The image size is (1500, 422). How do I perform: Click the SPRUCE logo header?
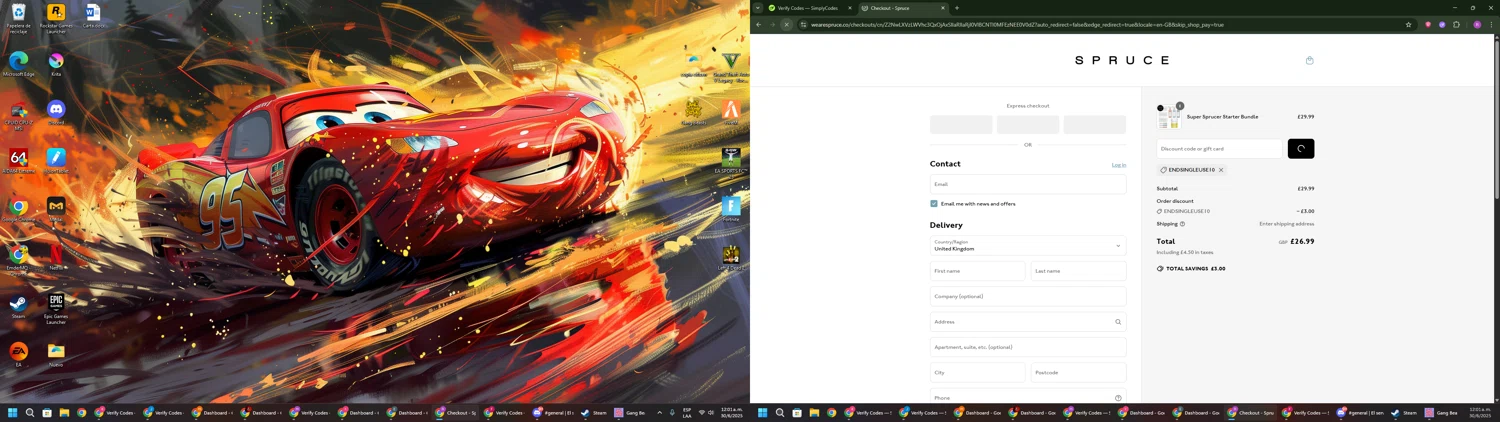click(1122, 60)
